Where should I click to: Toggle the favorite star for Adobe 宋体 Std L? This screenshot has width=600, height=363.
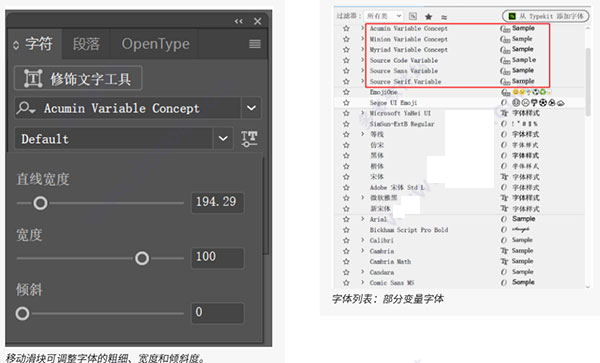pos(346,187)
